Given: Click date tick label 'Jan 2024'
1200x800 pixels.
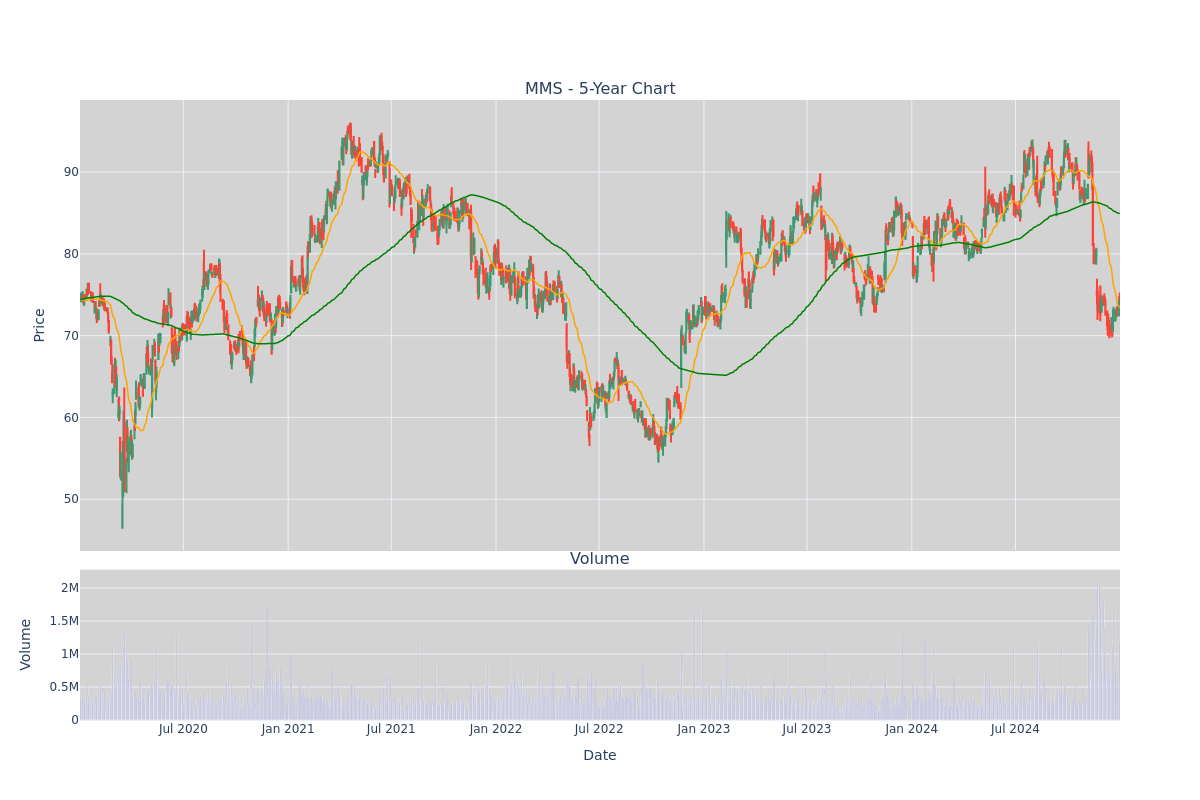Looking at the screenshot, I should pyautogui.click(x=912, y=729).
